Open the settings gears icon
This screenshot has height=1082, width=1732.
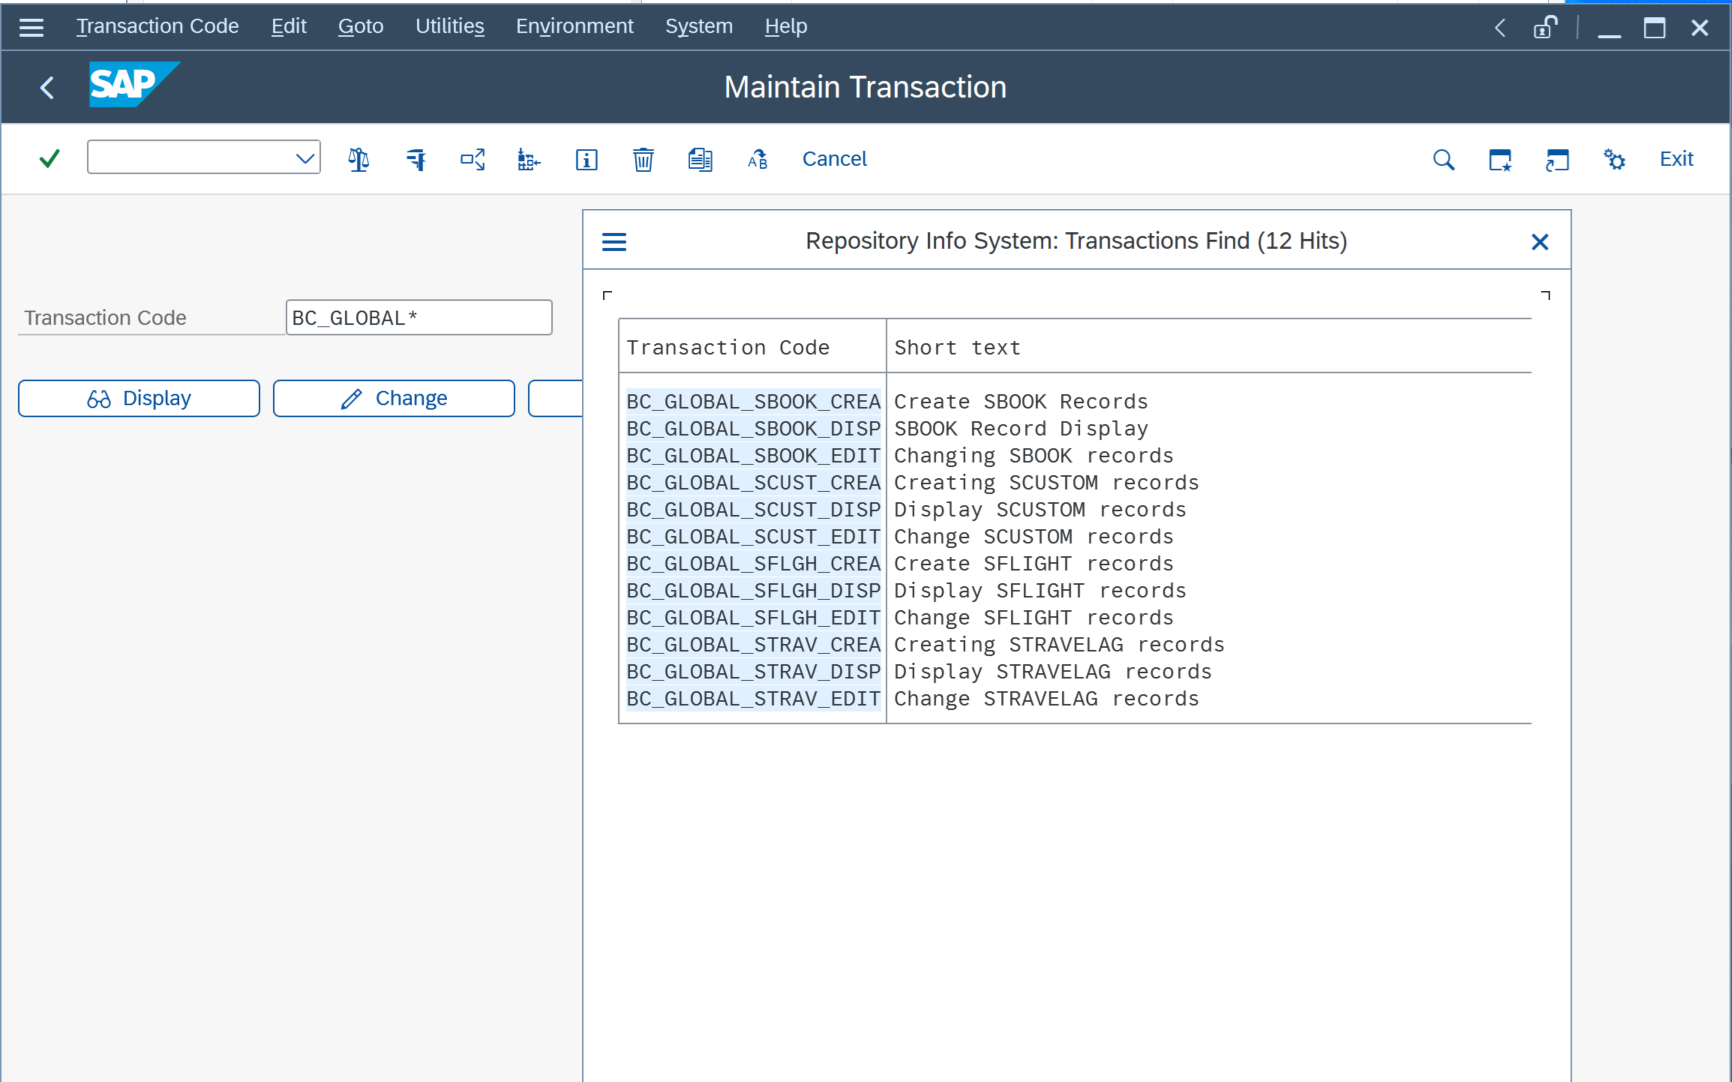[x=1614, y=159]
